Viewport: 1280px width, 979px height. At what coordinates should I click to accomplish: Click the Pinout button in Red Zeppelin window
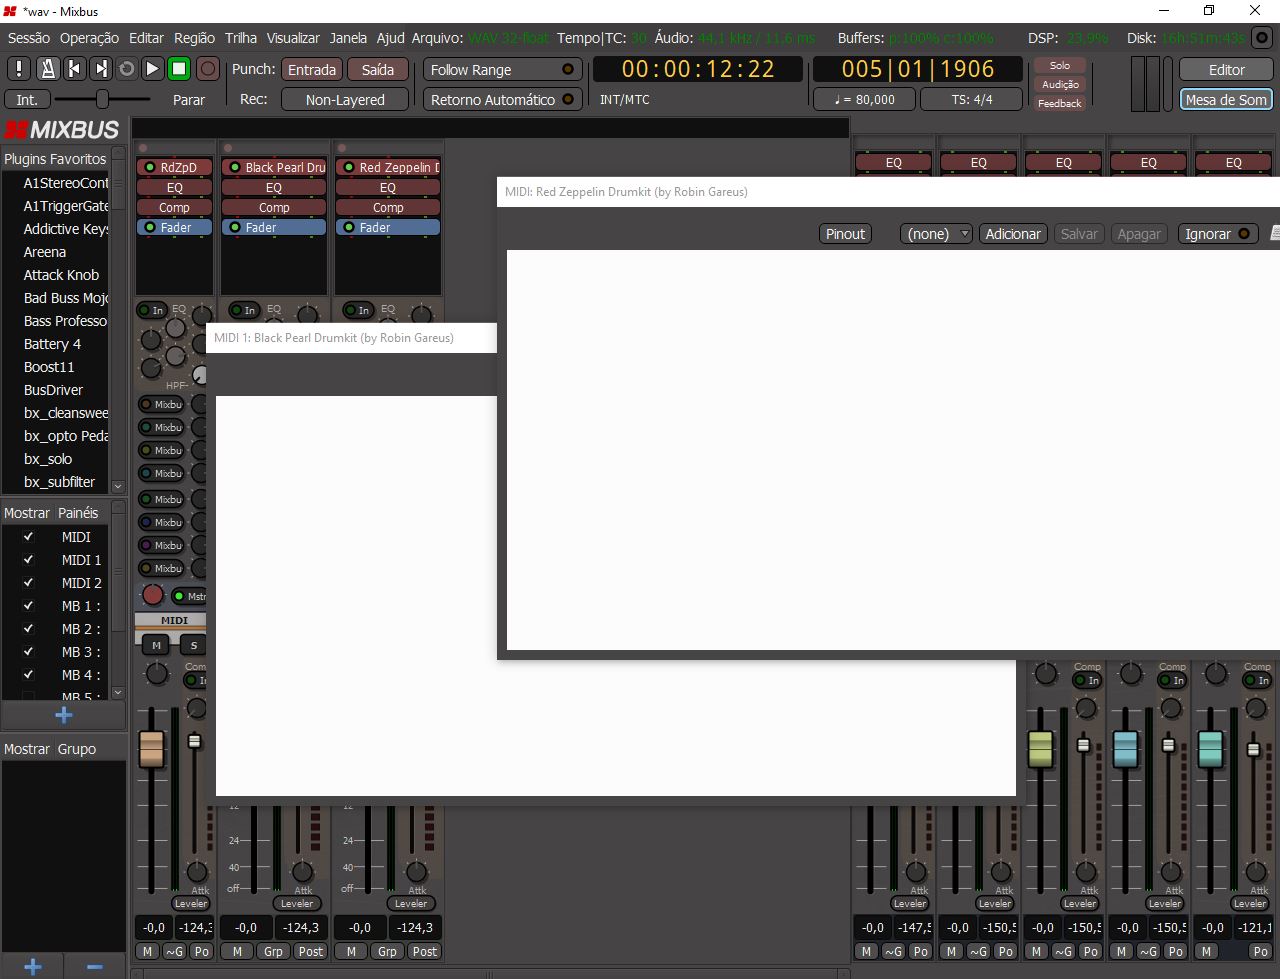pyautogui.click(x=845, y=233)
